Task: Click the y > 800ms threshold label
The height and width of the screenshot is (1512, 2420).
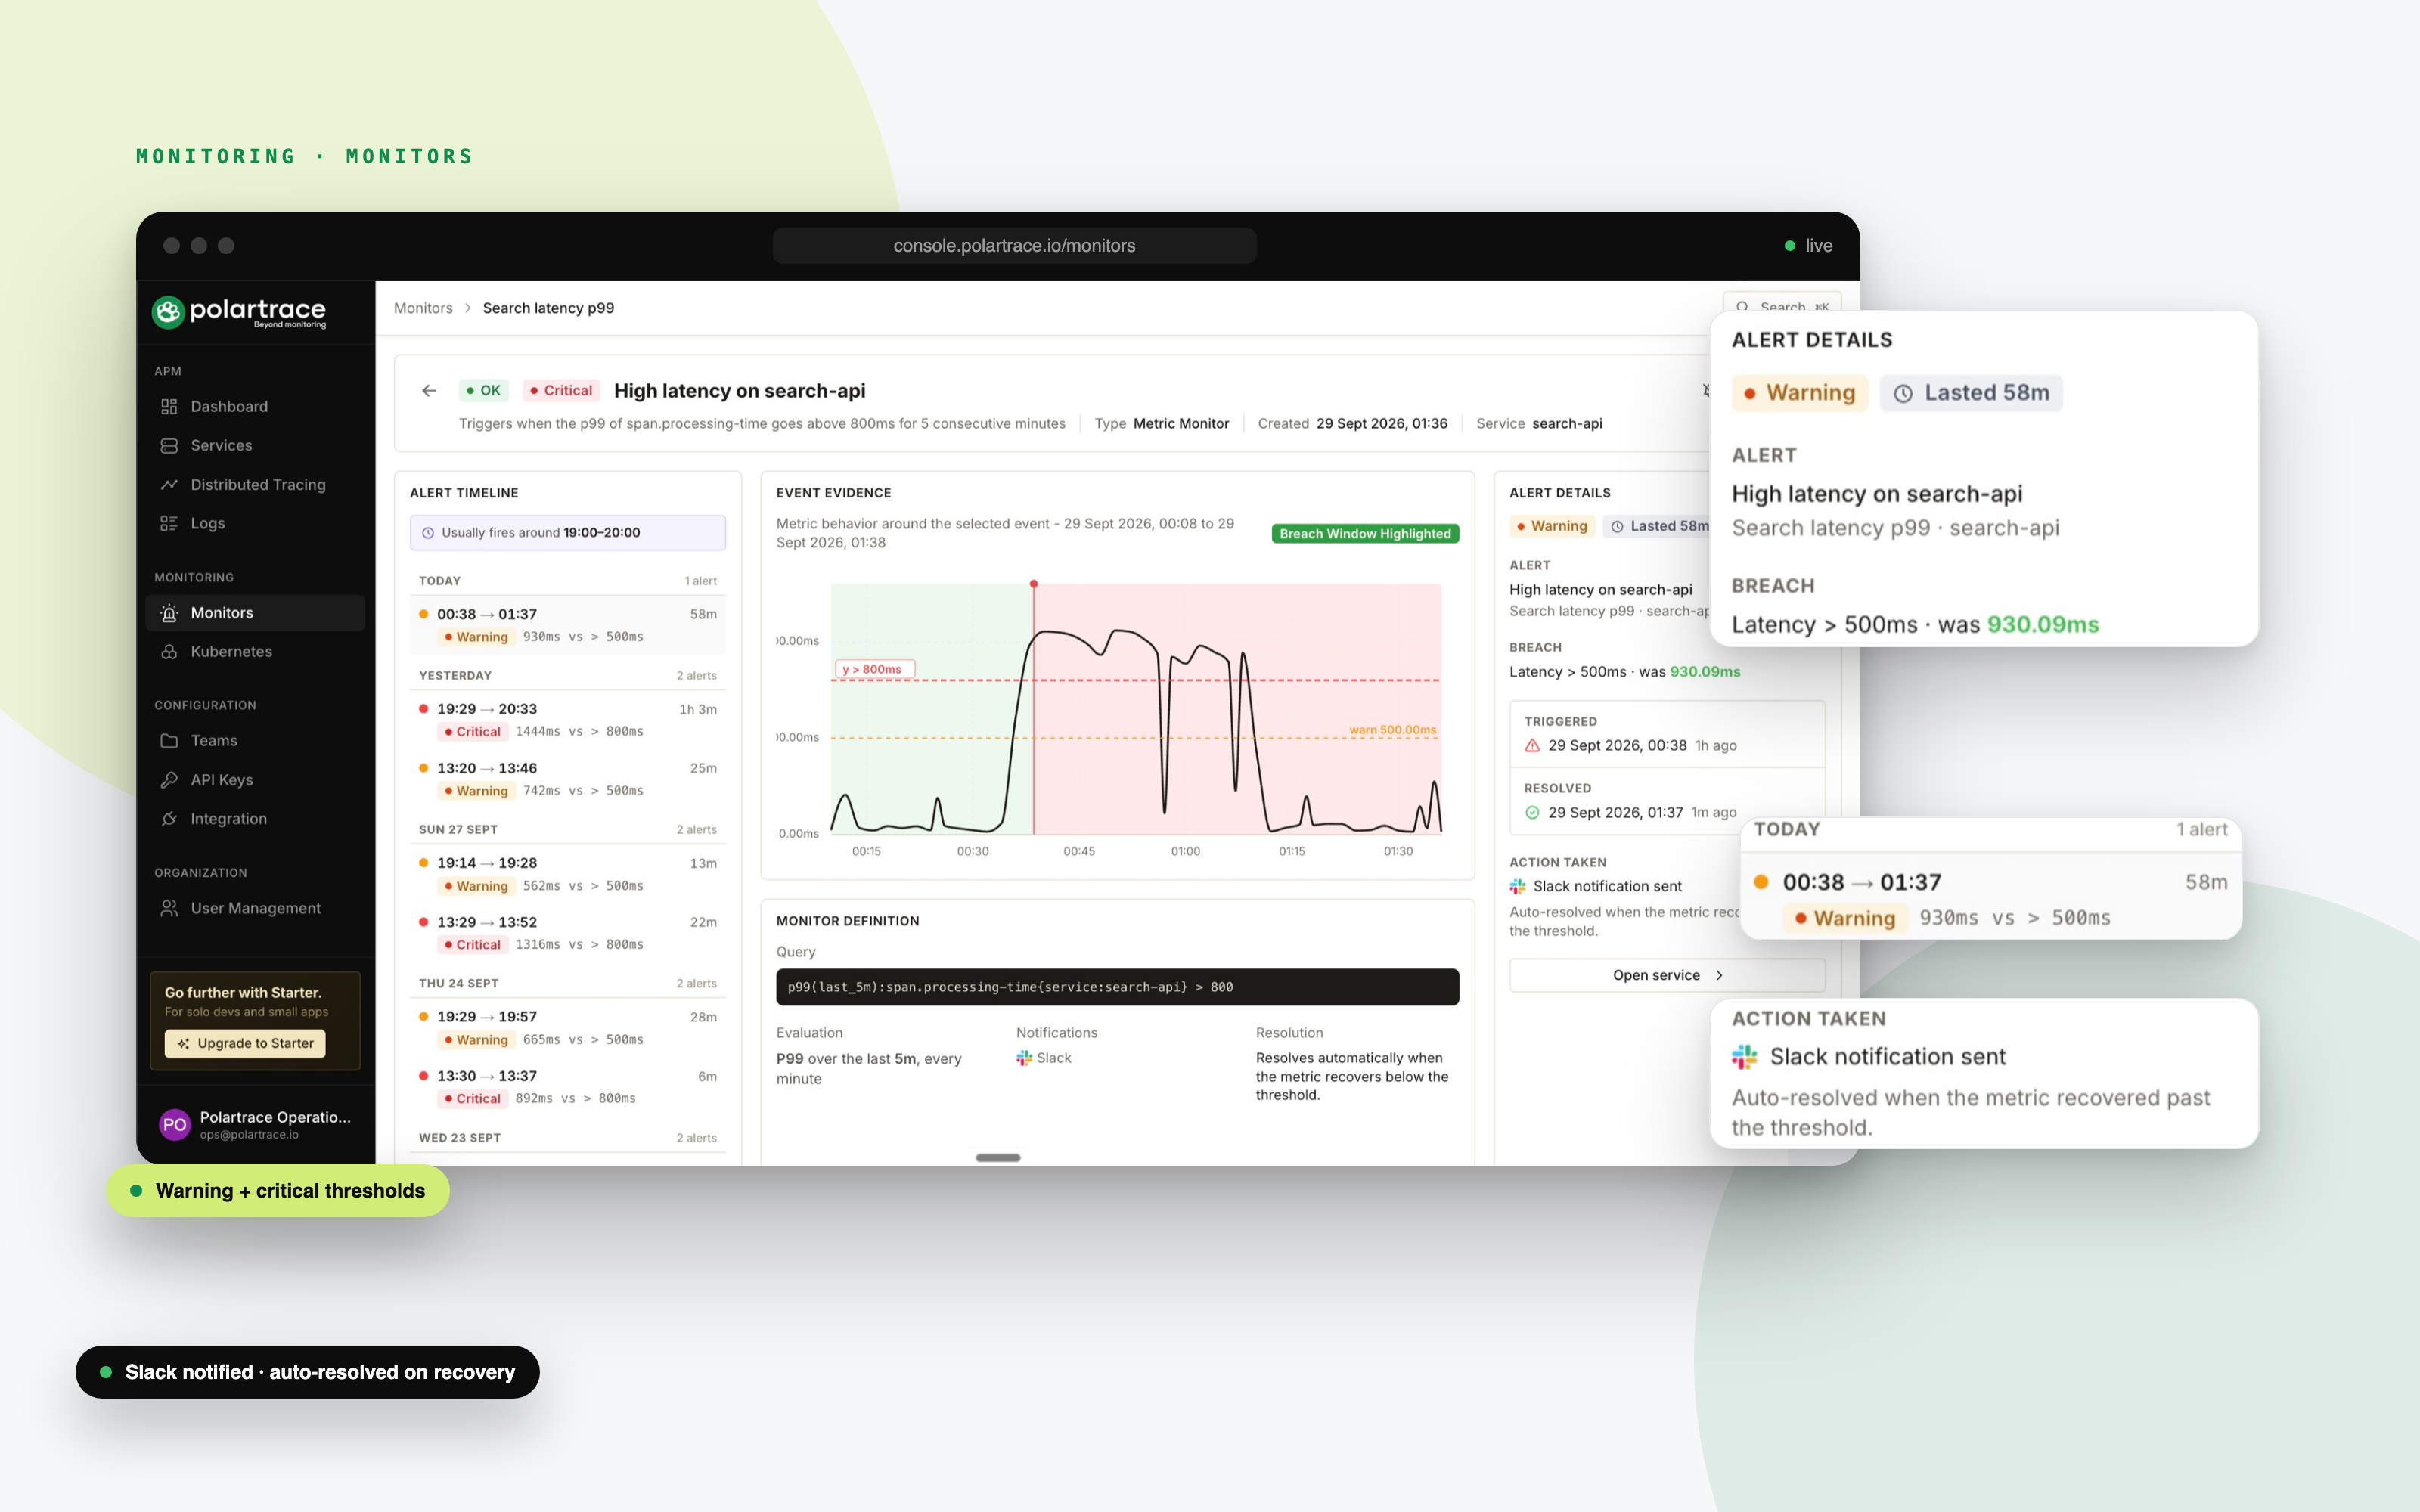Action: coord(874,669)
